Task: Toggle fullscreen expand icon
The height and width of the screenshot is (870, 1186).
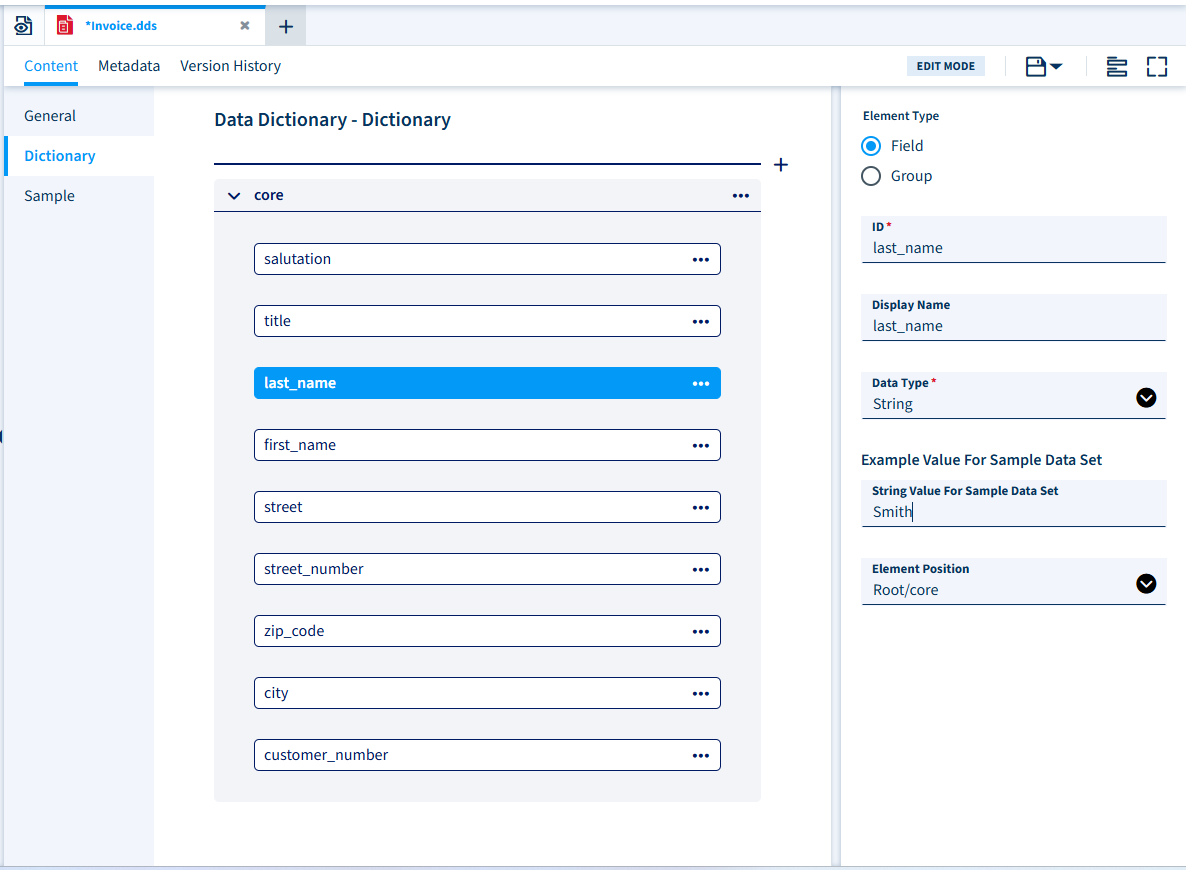Action: 1157,67
